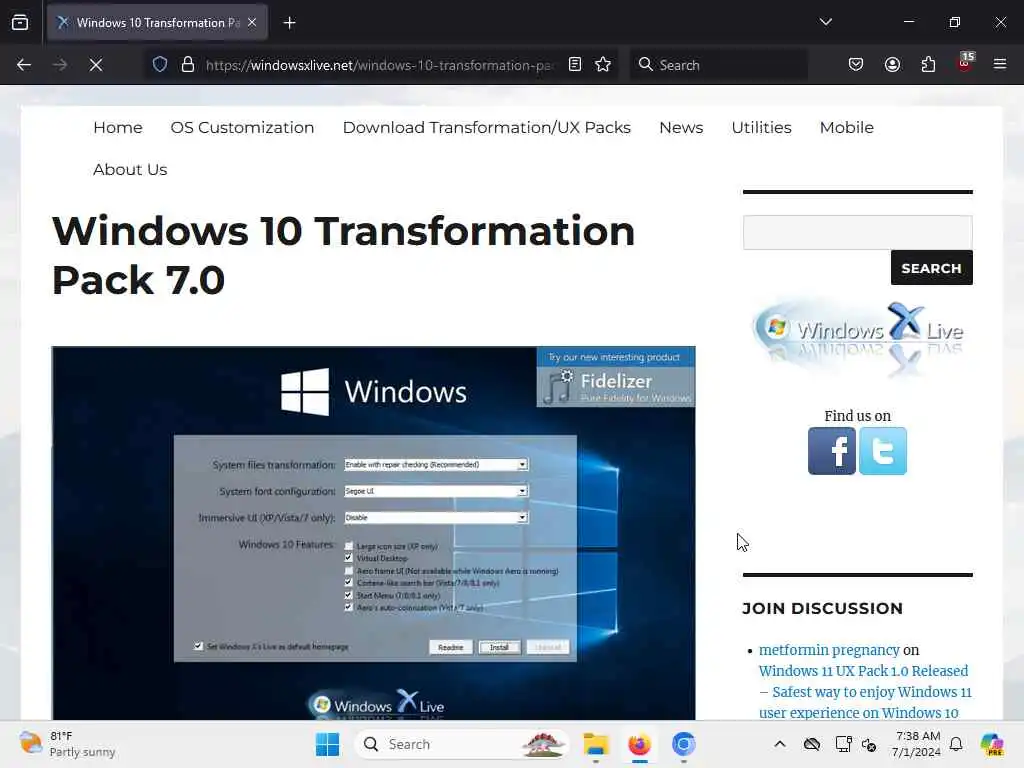This screenshot has width=1024, height=768.
Task: Toggle Cortana-like search bar checkbox in image
Action: (x=349, y=583)
